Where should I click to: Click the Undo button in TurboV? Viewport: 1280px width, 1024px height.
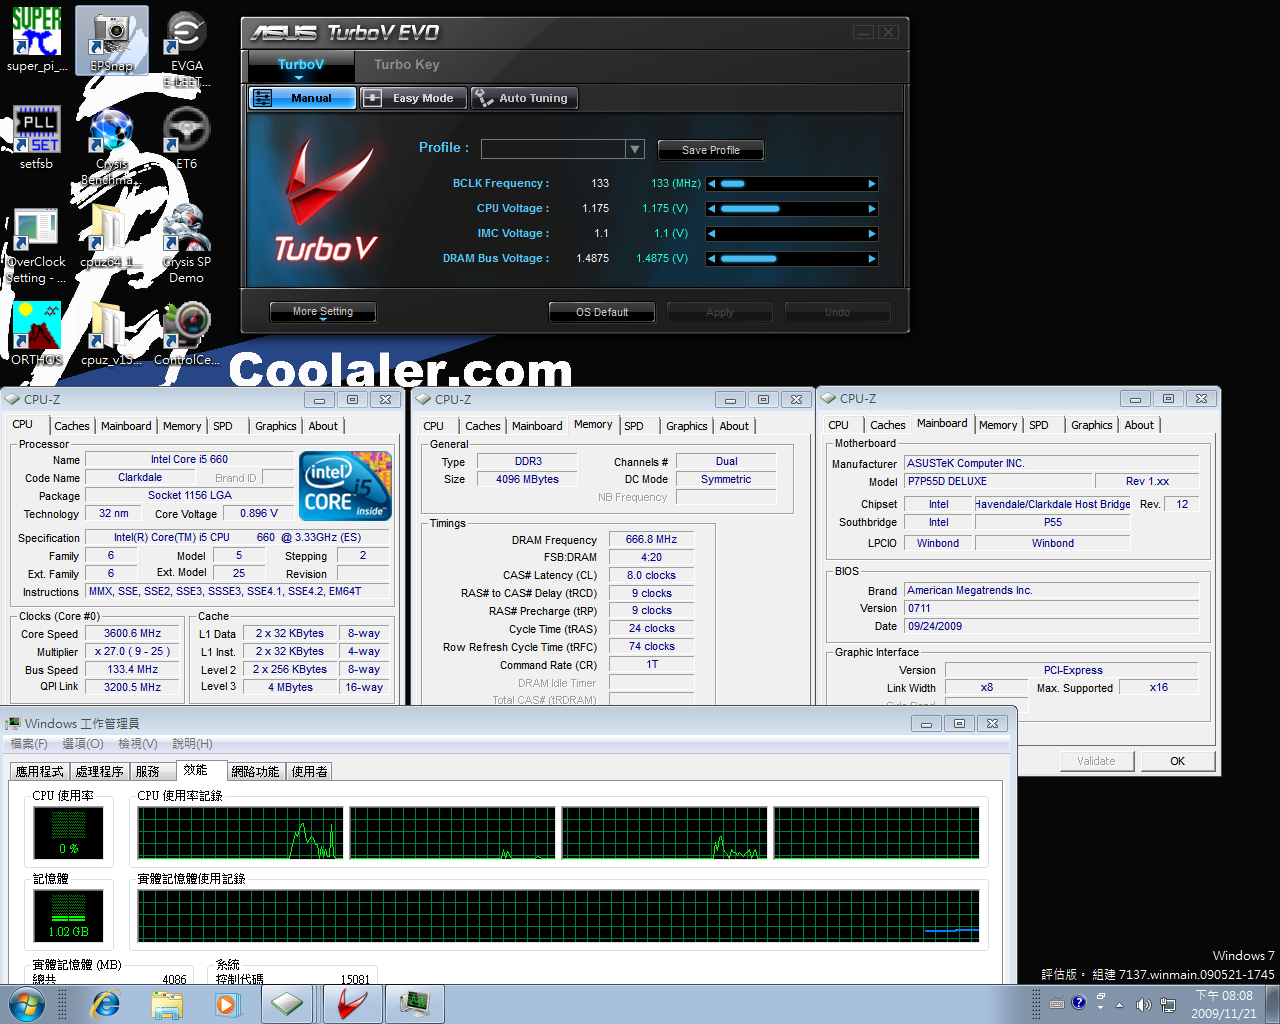click(838, 312)
